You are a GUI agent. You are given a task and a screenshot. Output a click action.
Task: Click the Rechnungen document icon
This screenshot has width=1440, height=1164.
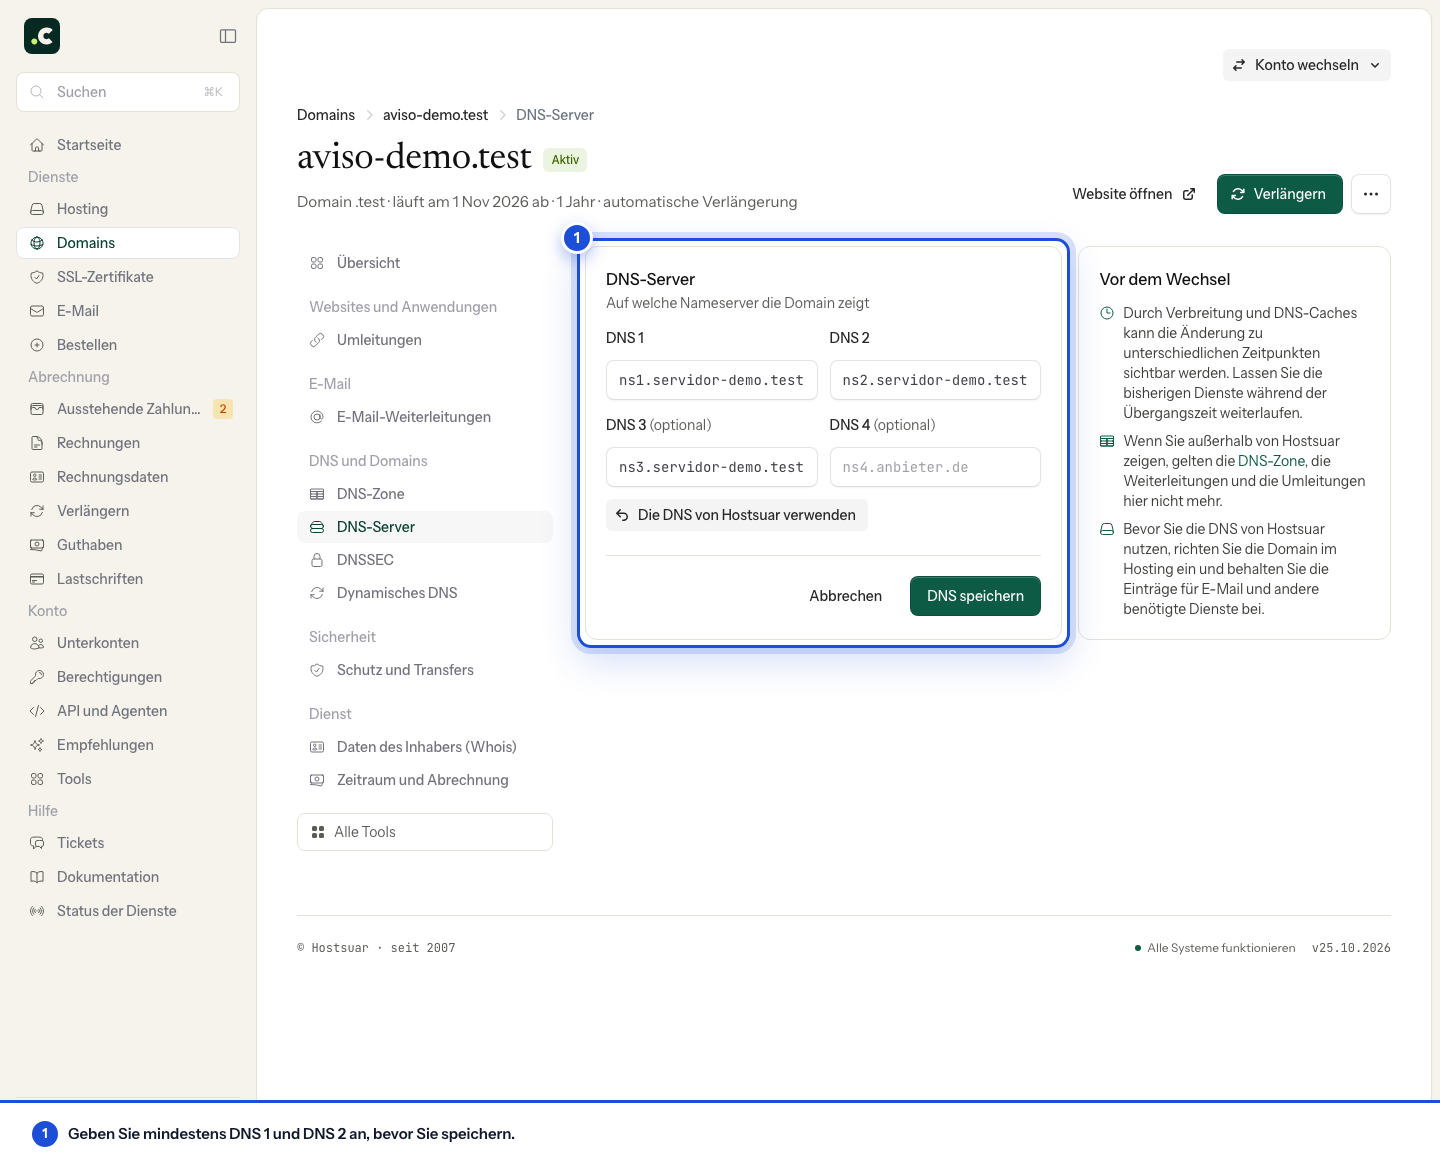pos(37,443)
